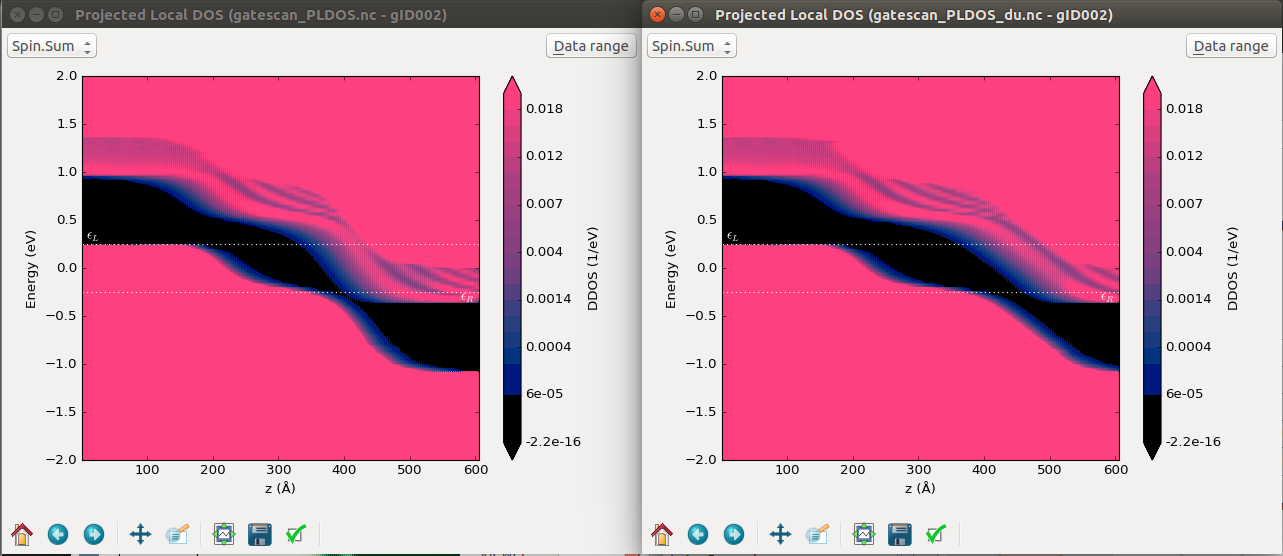The width and height of the screenshot is (1283, 556).
Task: Open figure options green check in left window
Action: (296, 534)
